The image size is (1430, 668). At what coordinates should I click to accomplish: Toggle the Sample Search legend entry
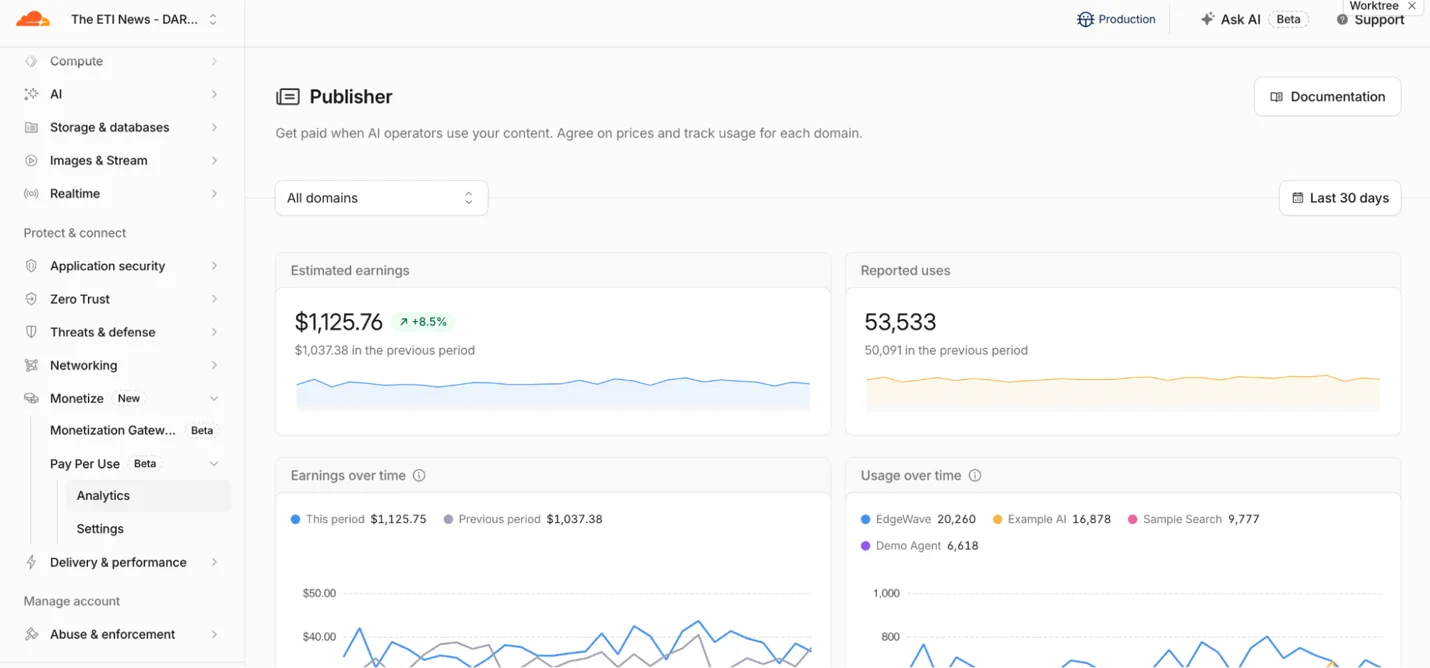click(x=1193, y=520)
